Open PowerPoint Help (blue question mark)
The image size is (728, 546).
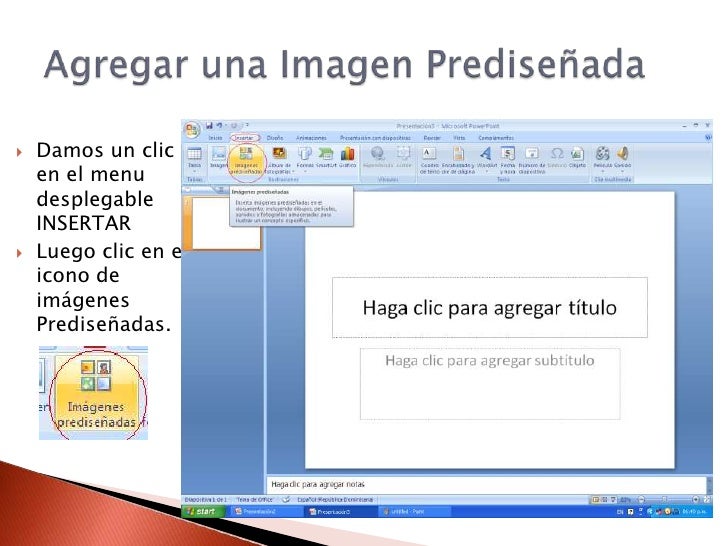pyautogui.click(x=708, y=137)
